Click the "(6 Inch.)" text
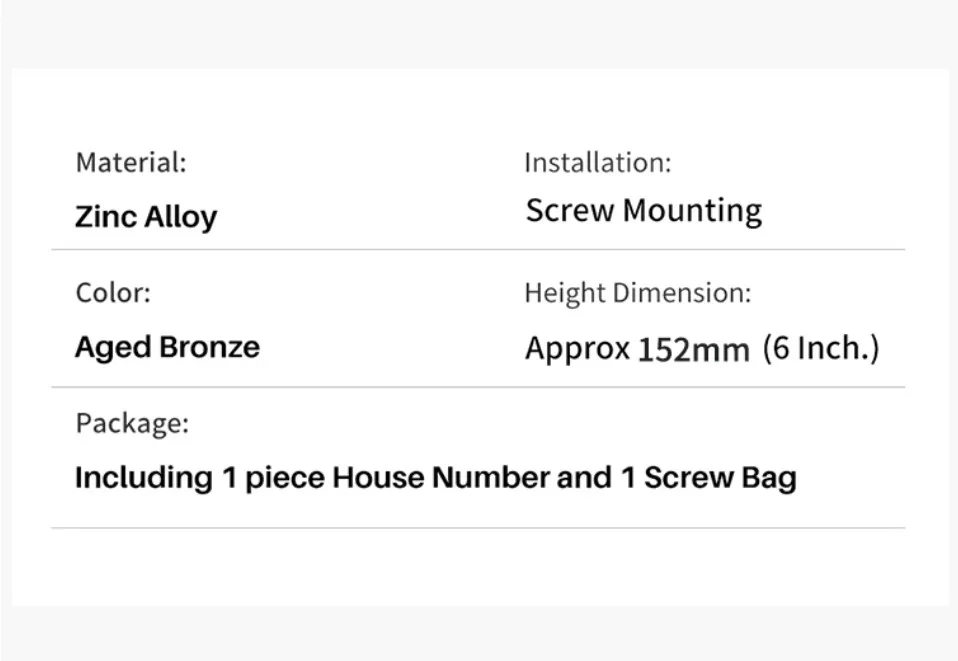The height and width of the screenshot is (661, 958). click(820, 348)
